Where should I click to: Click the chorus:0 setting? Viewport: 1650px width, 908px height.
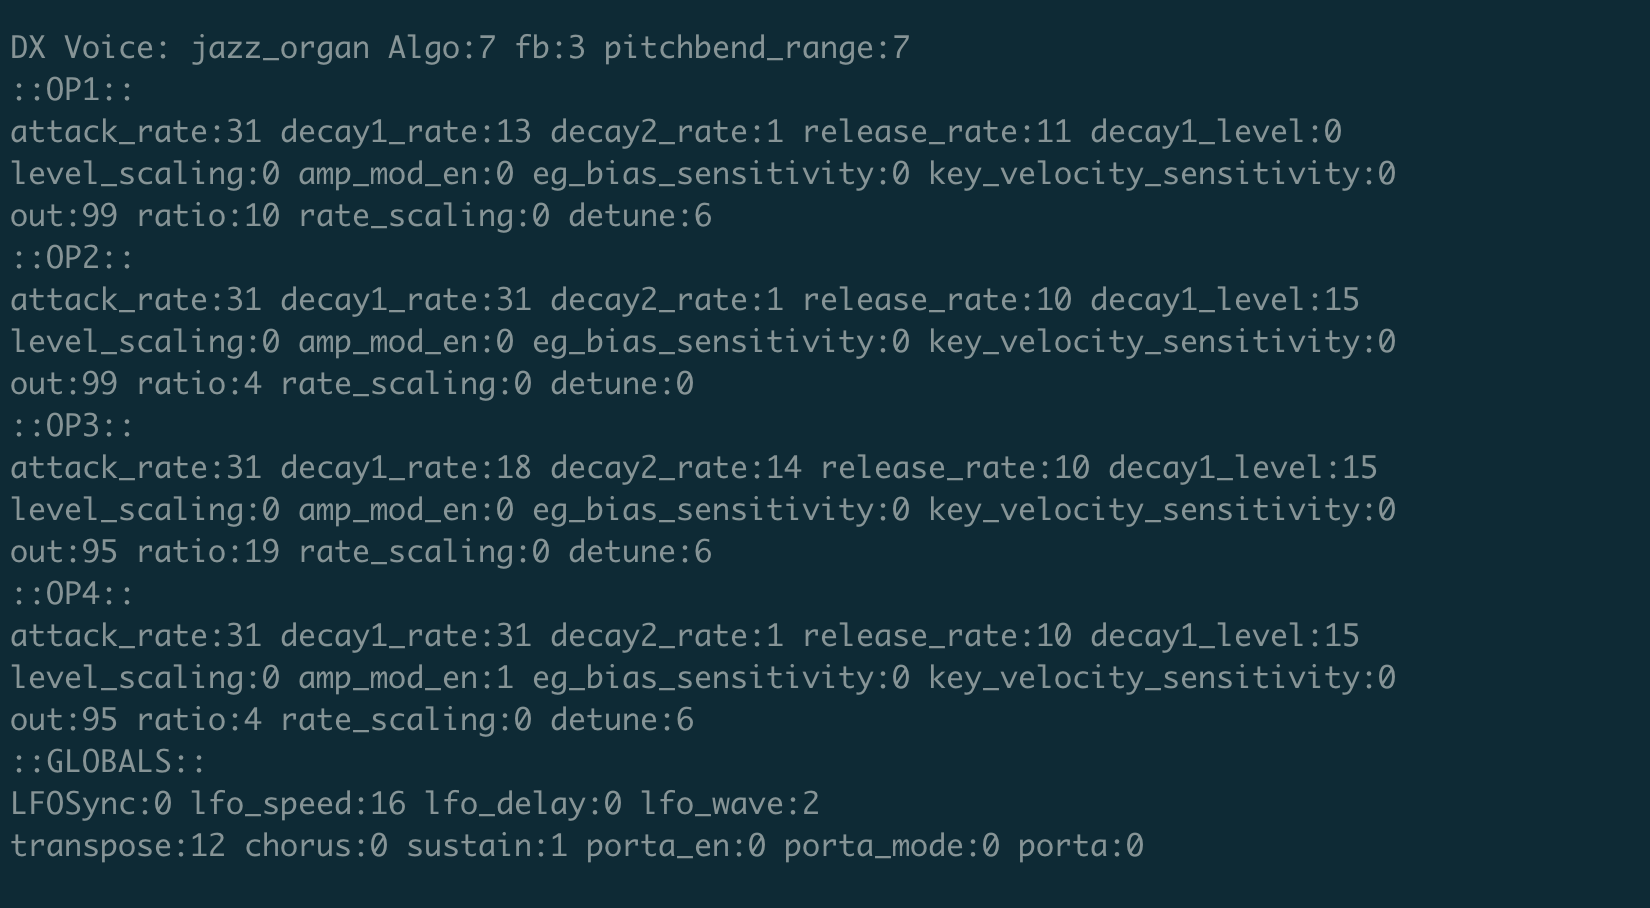click(316, 846)
